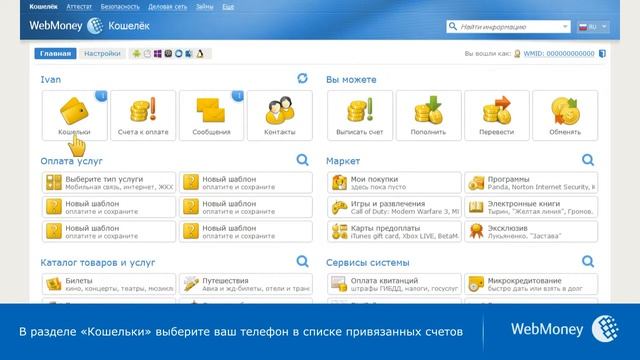The image size is (640, 360).
Task: Open Билеты in the catalog
Action: pyautogui.click(x=109, y=284)
